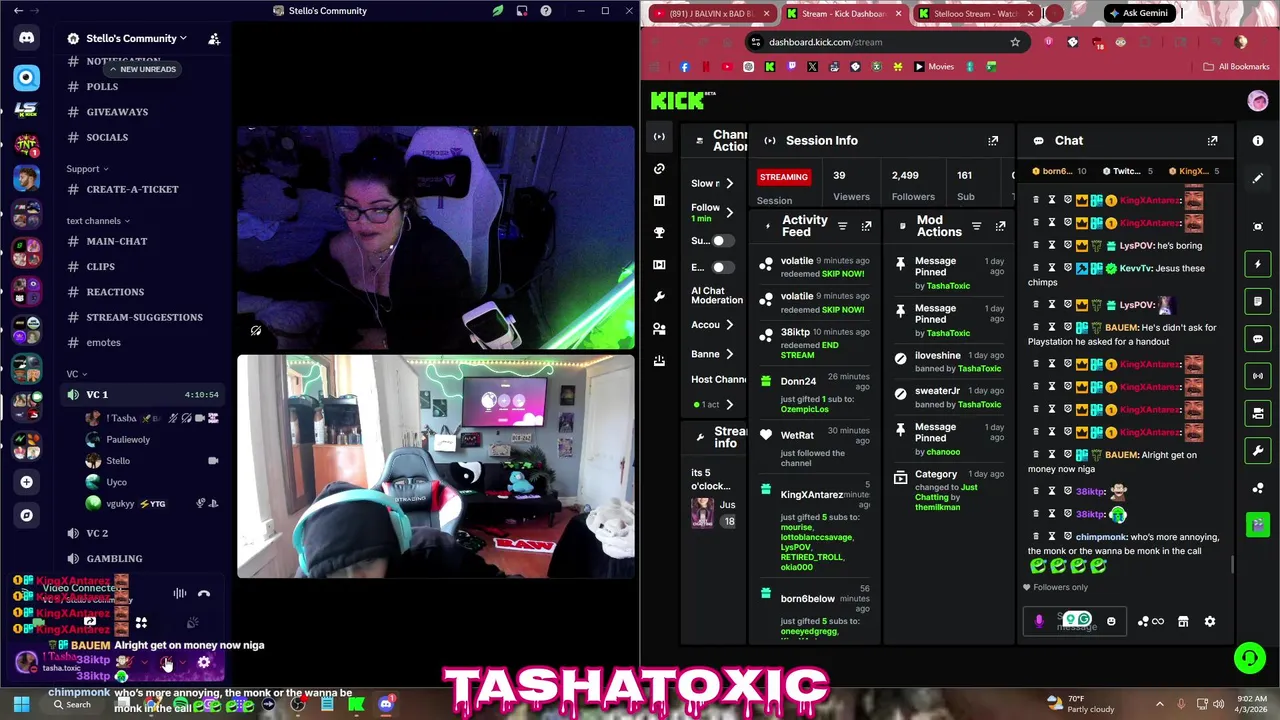Open Kick chat shop icon
The height and width of the screenshot is (720, 1280).
pyautogui.click(x=1183, y=622)
